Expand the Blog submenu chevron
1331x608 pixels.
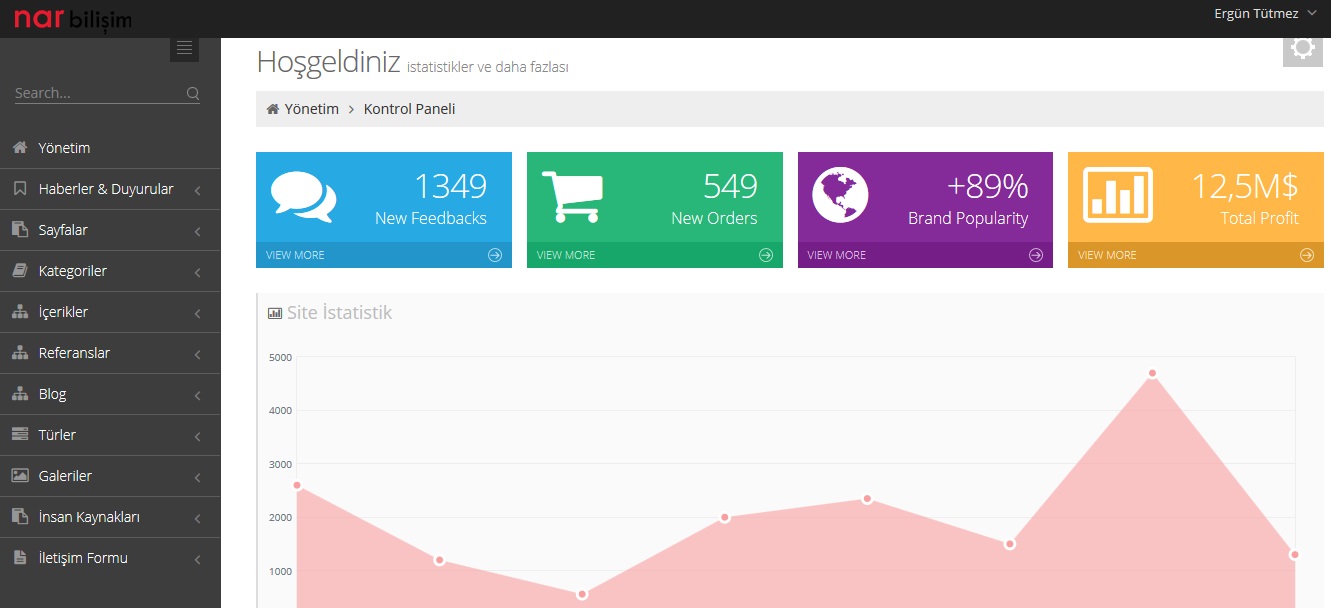(198, 395)
